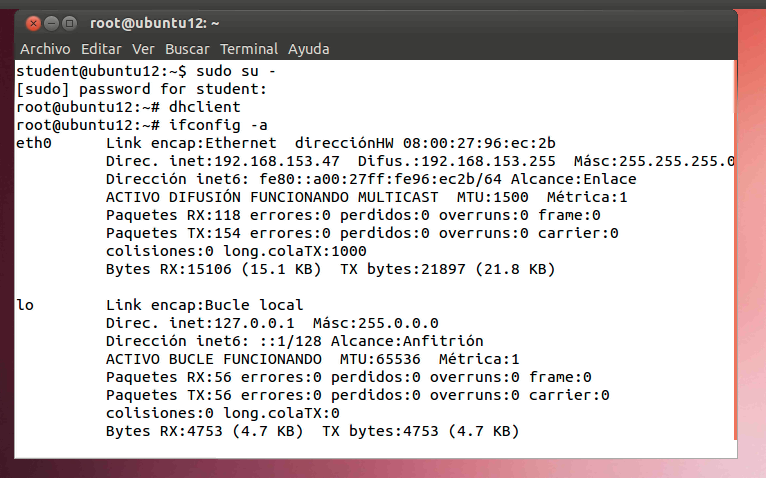
Task: Open the Archivo menu
Action: [46, 49]
